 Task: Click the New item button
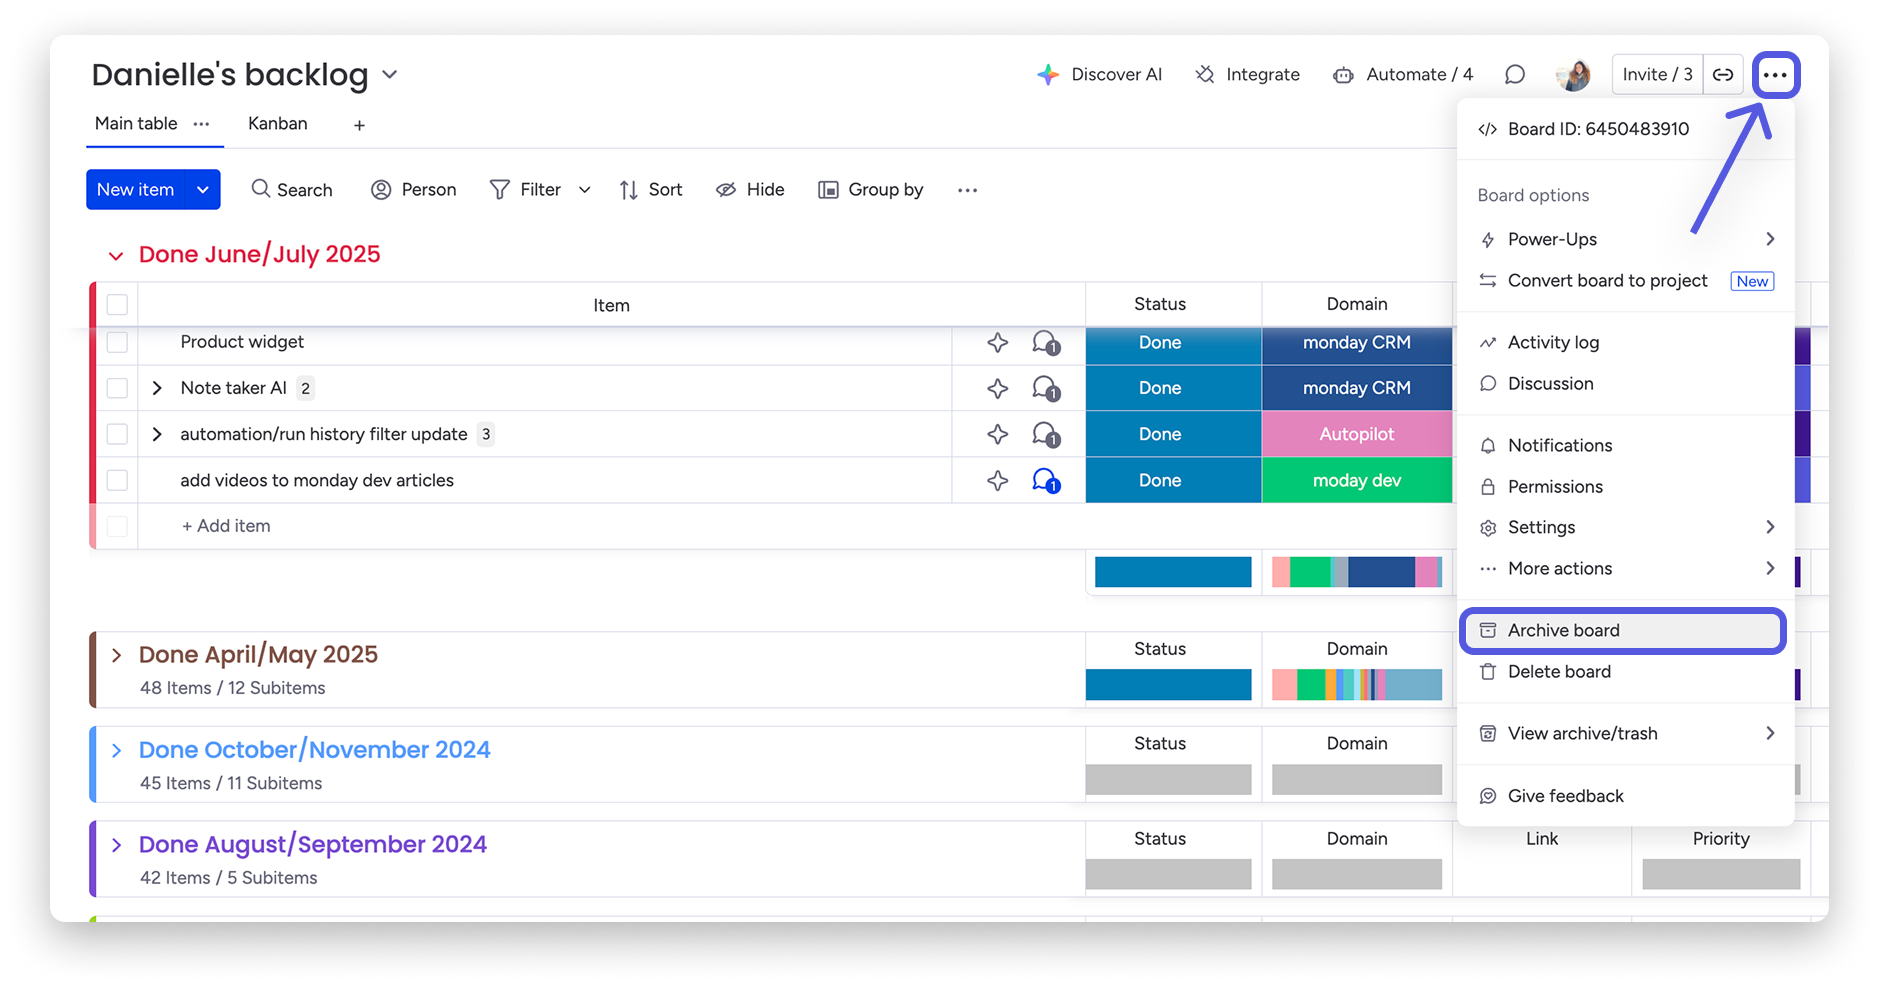click(135, 190)
